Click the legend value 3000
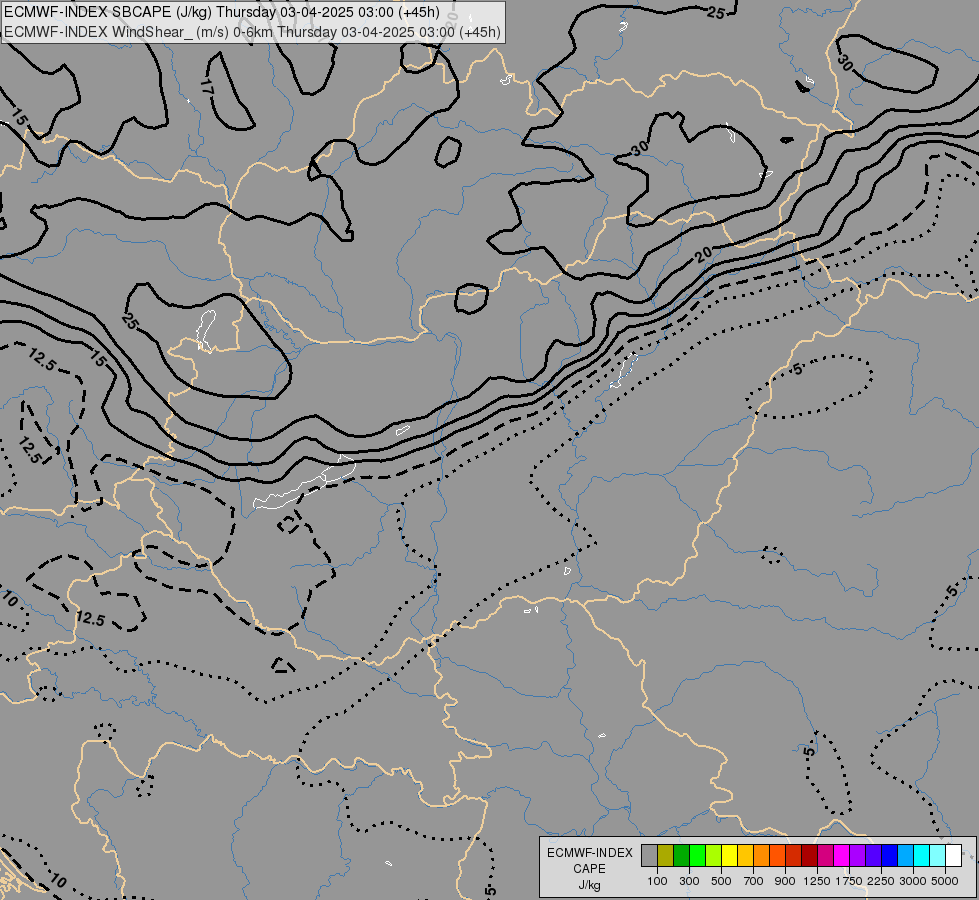The image size is (979, 900). point(913,881)
